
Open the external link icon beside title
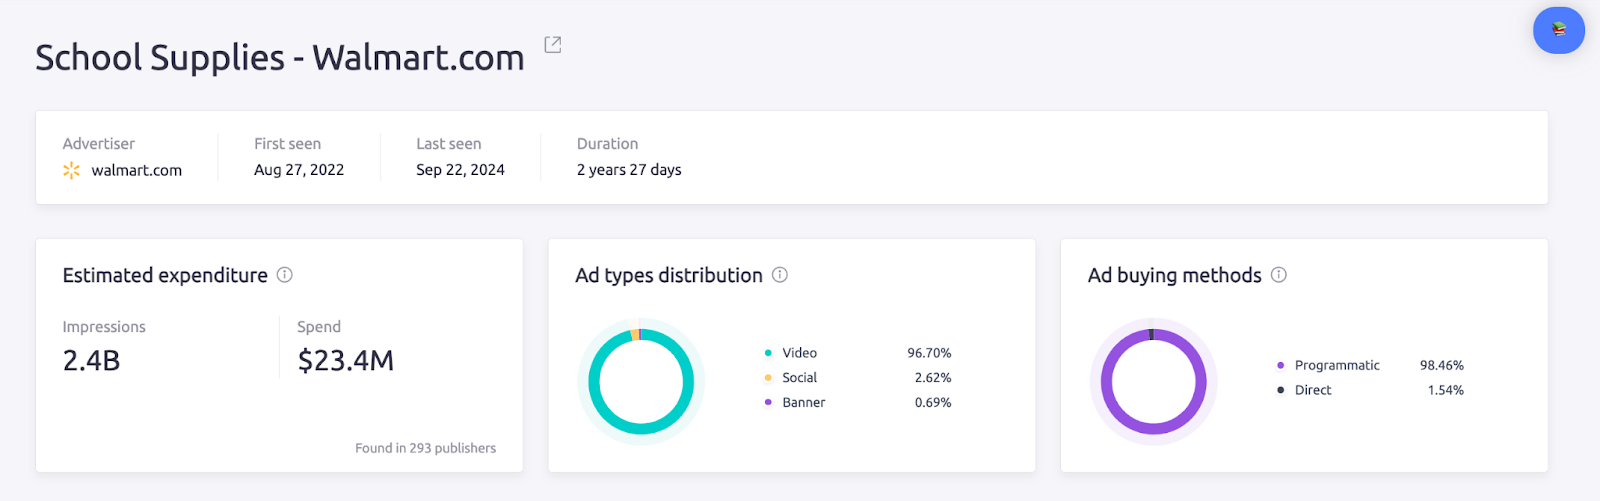pyautogui.click(x=552, y=44)
